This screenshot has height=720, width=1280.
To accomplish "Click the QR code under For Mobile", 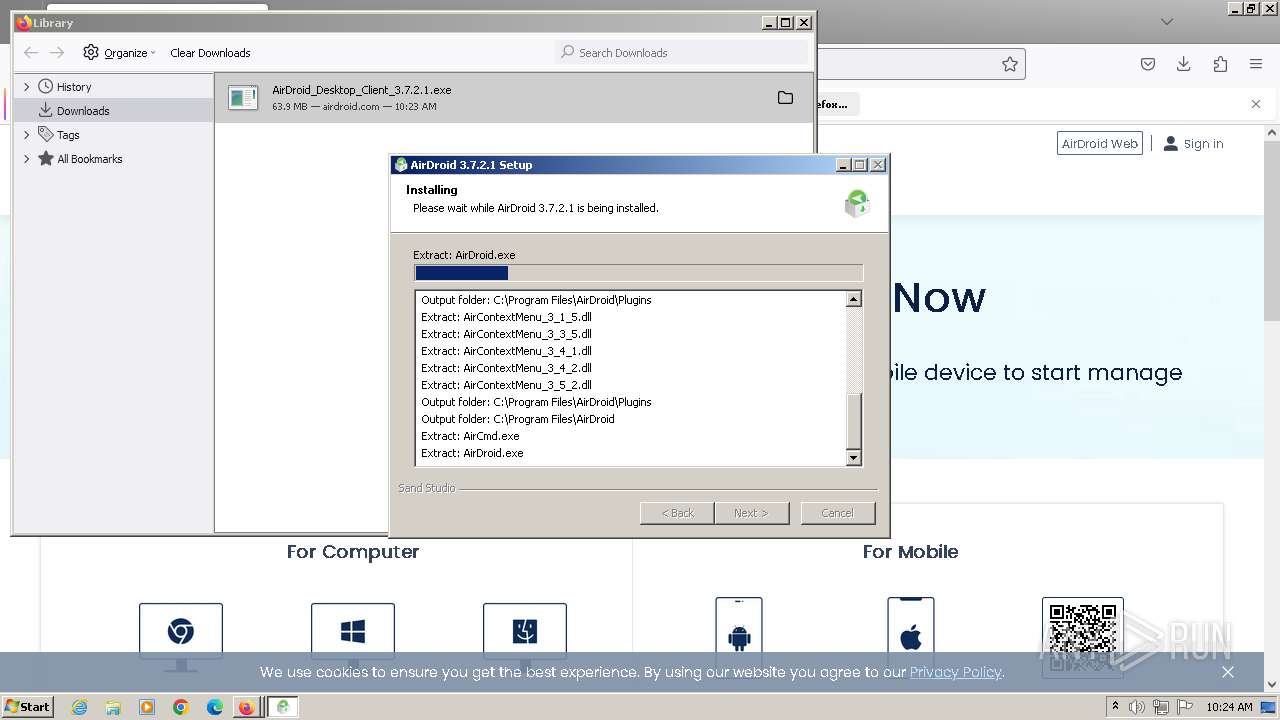I will pos(1083,636).
